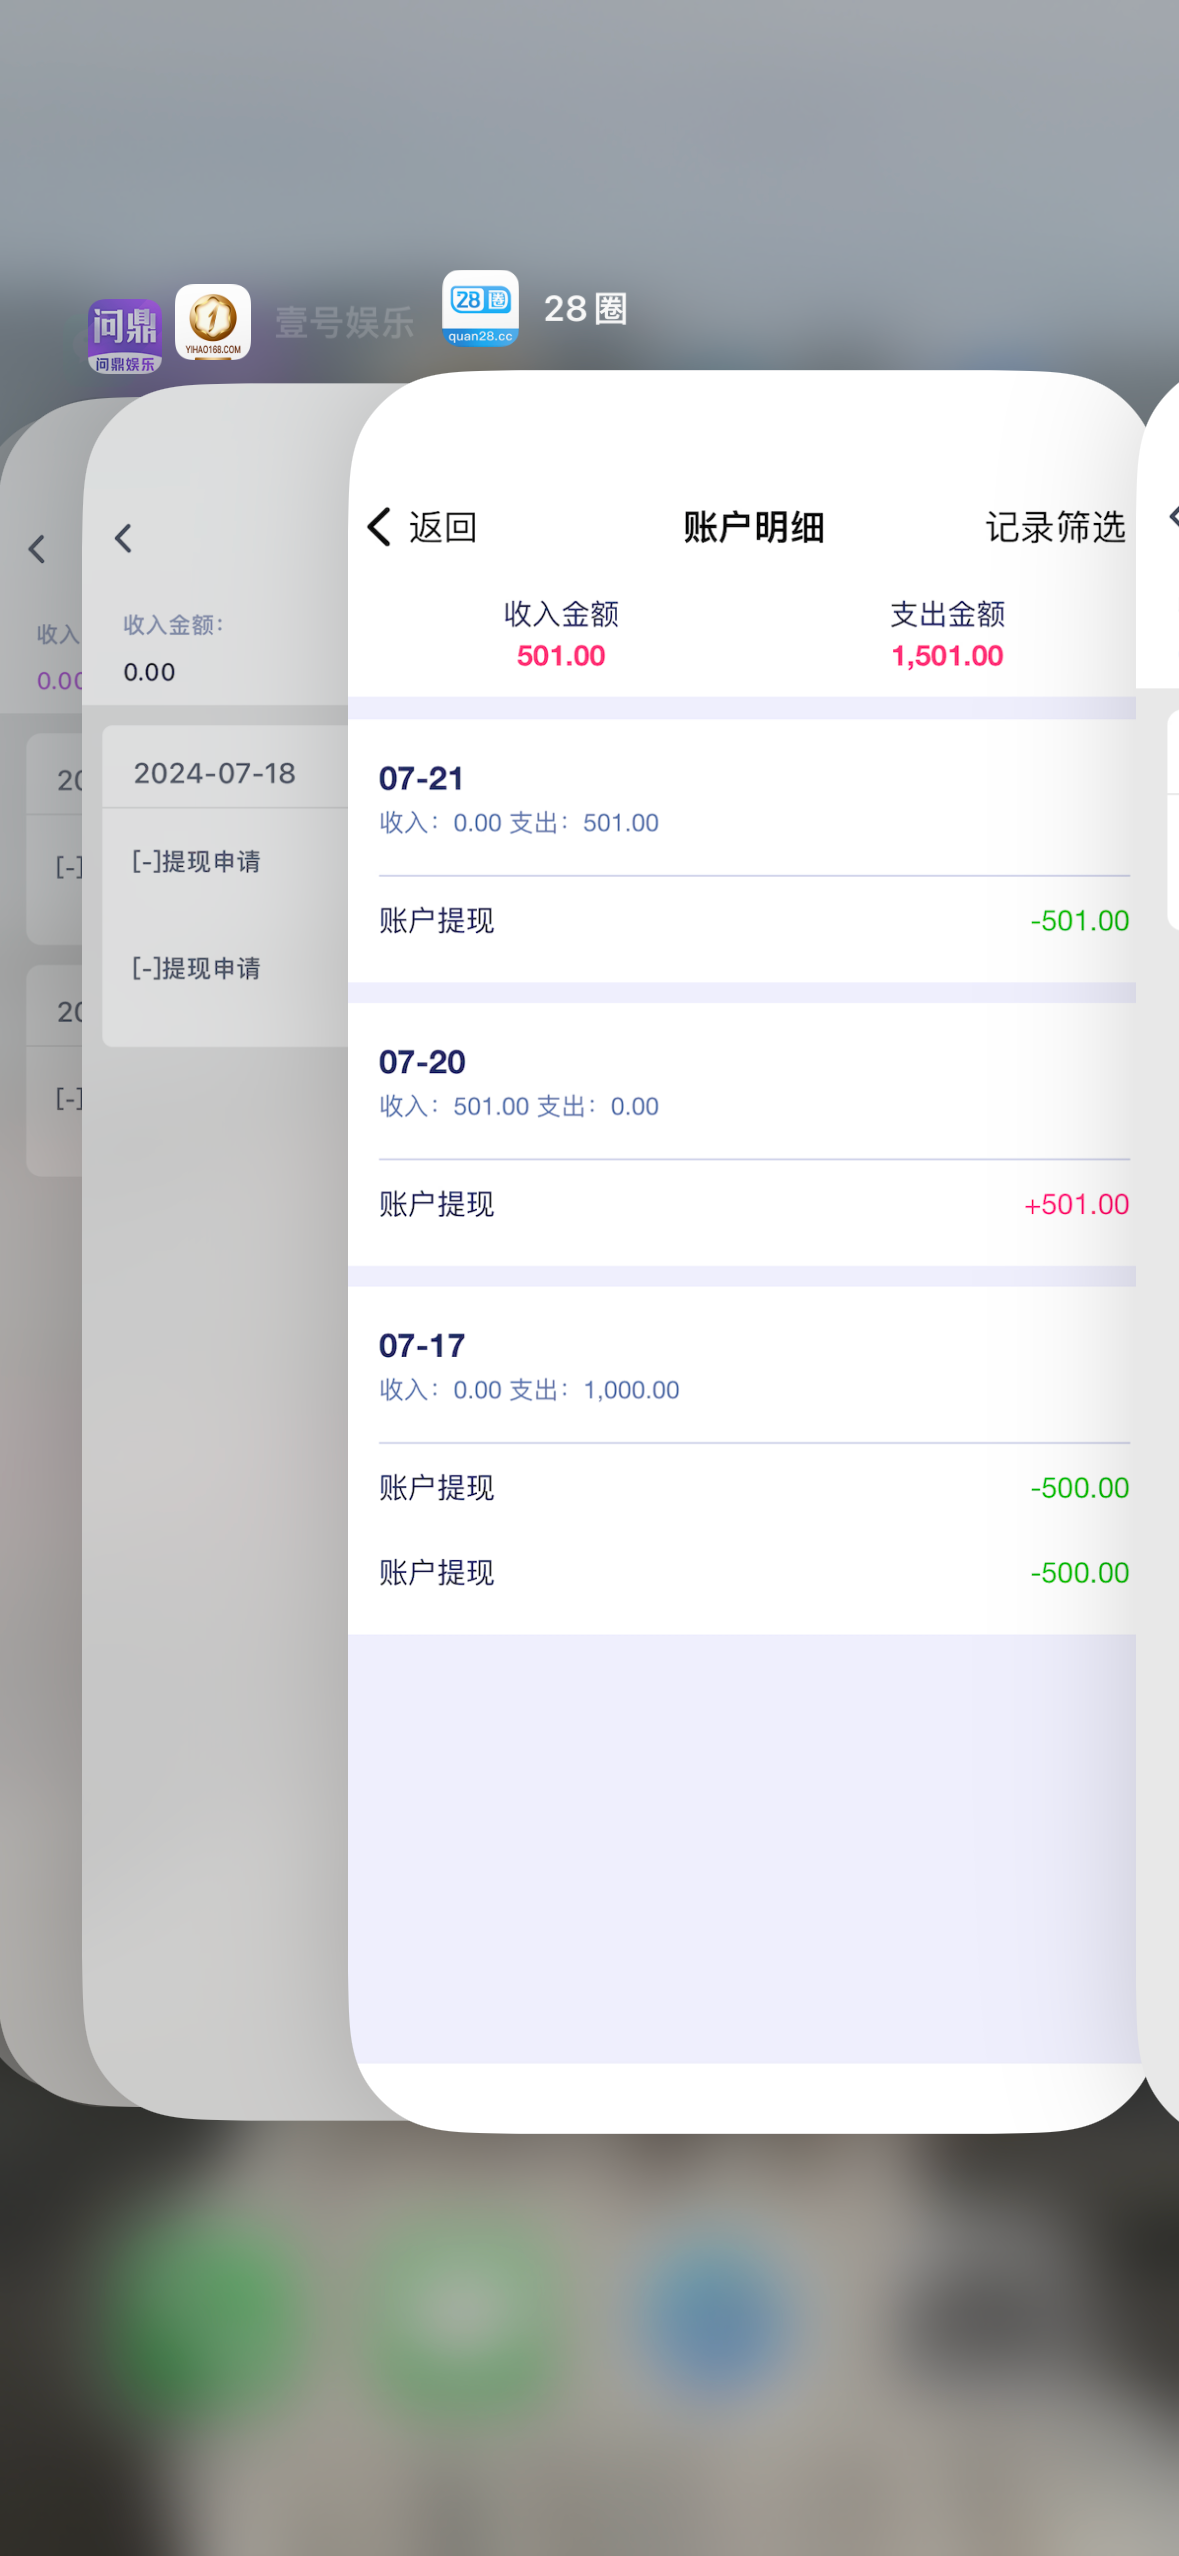
Task: Tap partial back arrow on right-edge card
Action: pyautogui.click(x=1173, y=517)
